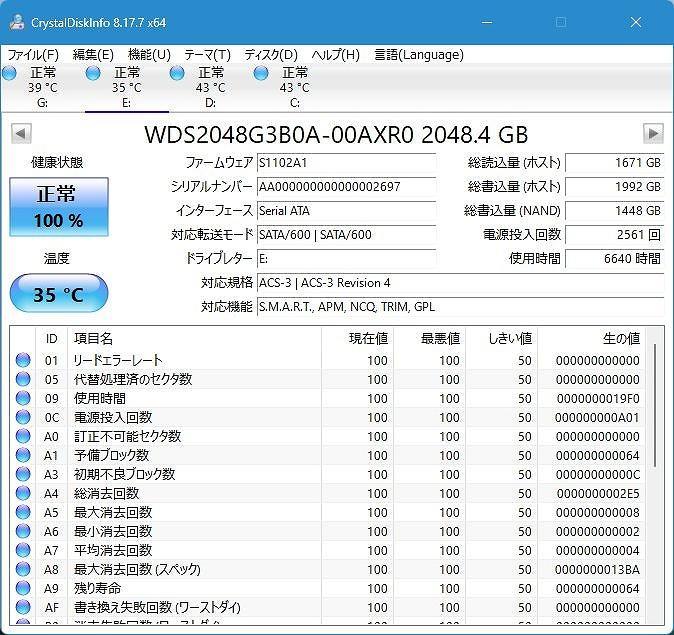
Task: Click the 35 °C temperature button
Action: (x=59, y=293)
